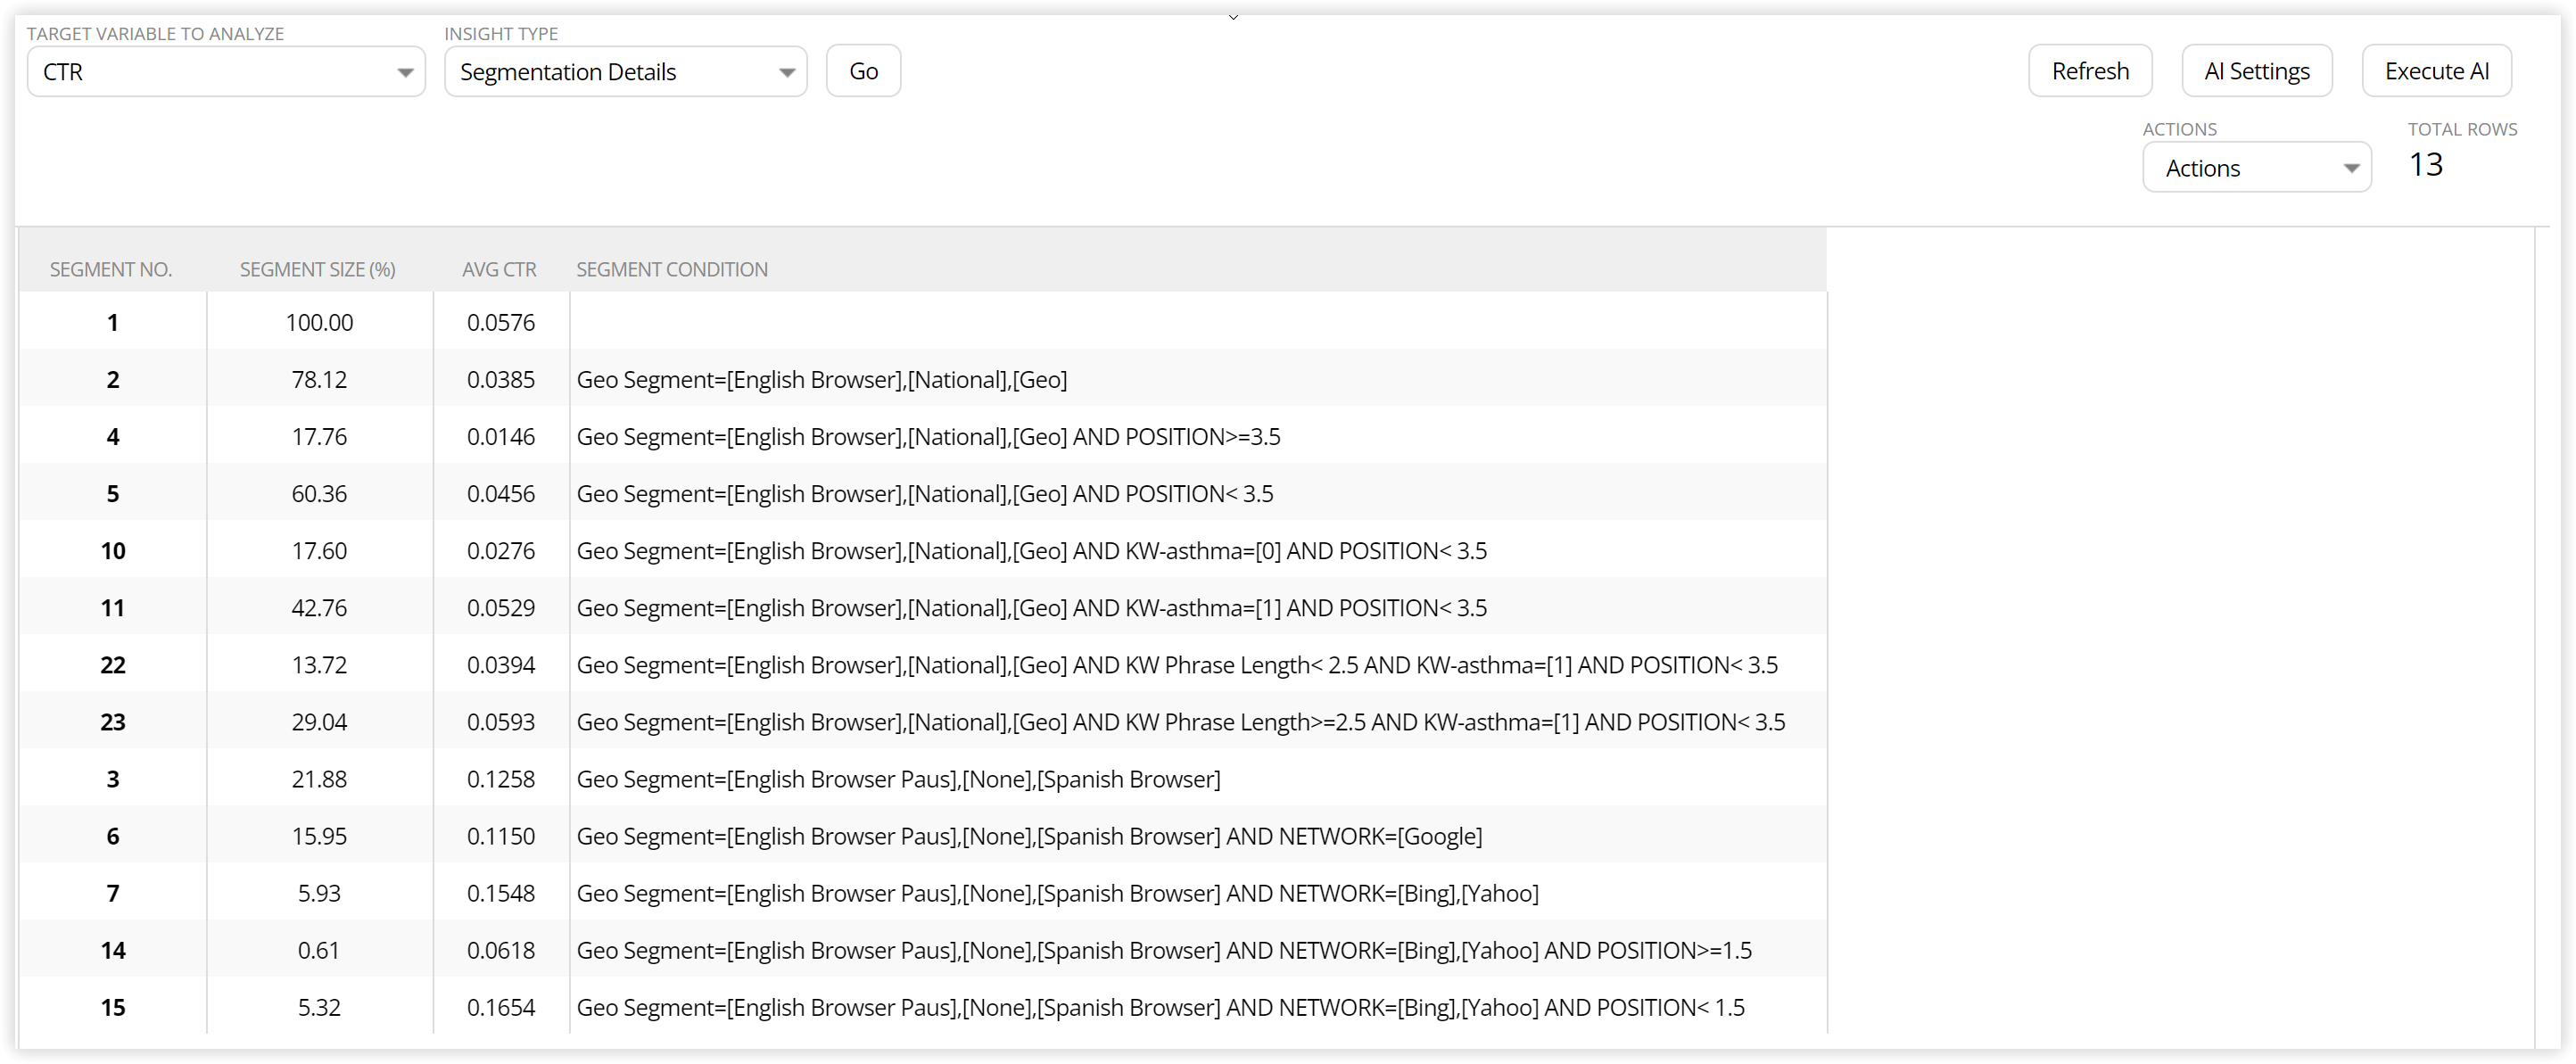The height and width of the screenshot is (1064, 2576).
Task: Sort by the Avg CTR column header
Action: [x=499, y=270]
